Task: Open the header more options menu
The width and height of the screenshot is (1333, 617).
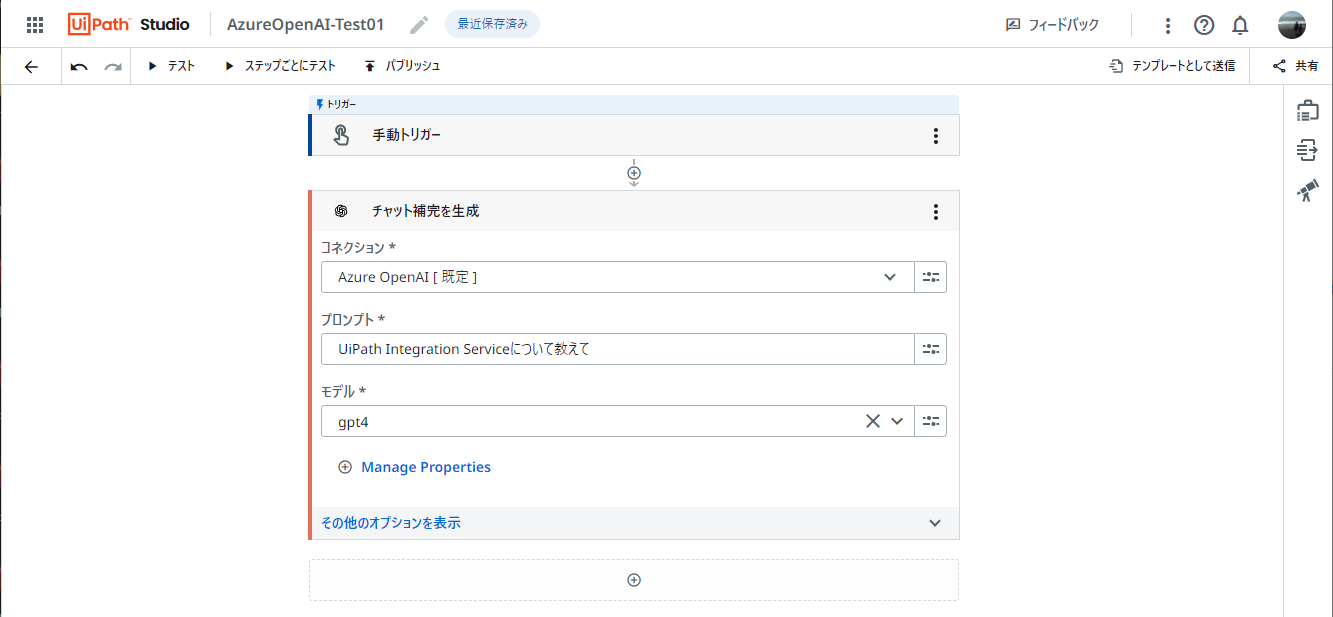Action: coord(1167,25)
